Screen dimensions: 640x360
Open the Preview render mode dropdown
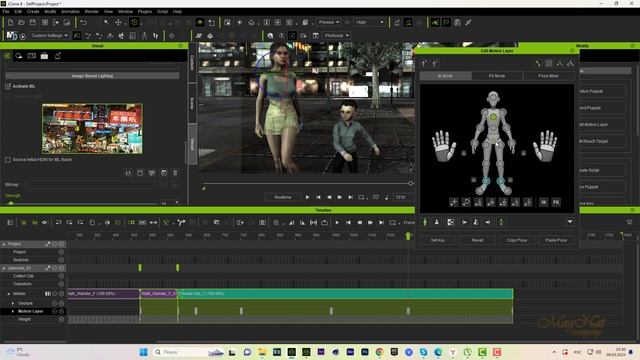pos(329,22)
